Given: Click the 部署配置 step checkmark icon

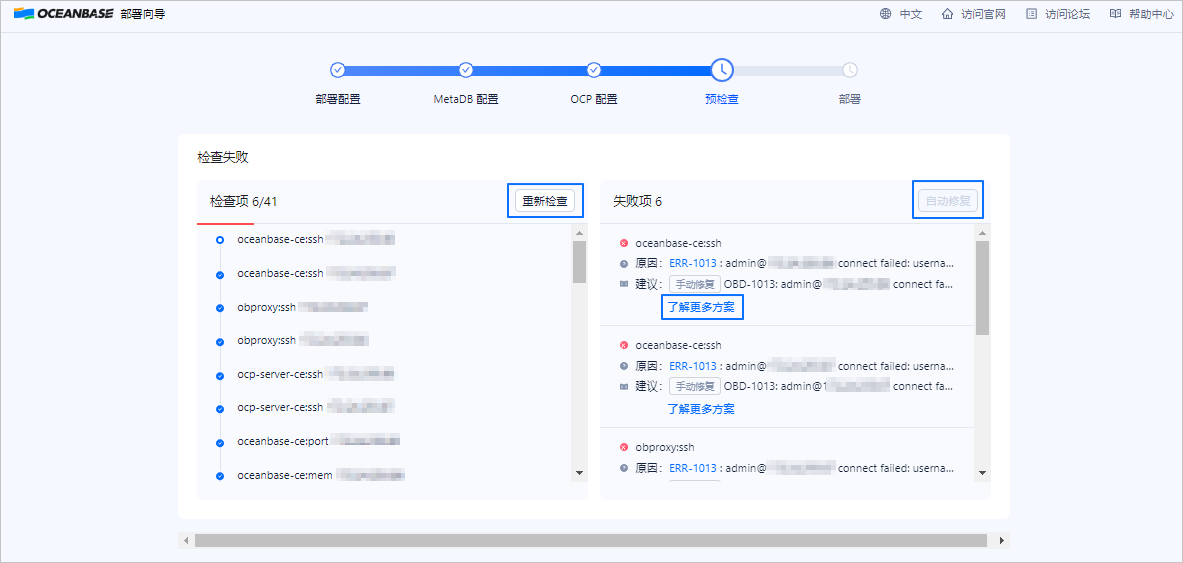Looking at the screenshot, I should pos(338,70).
